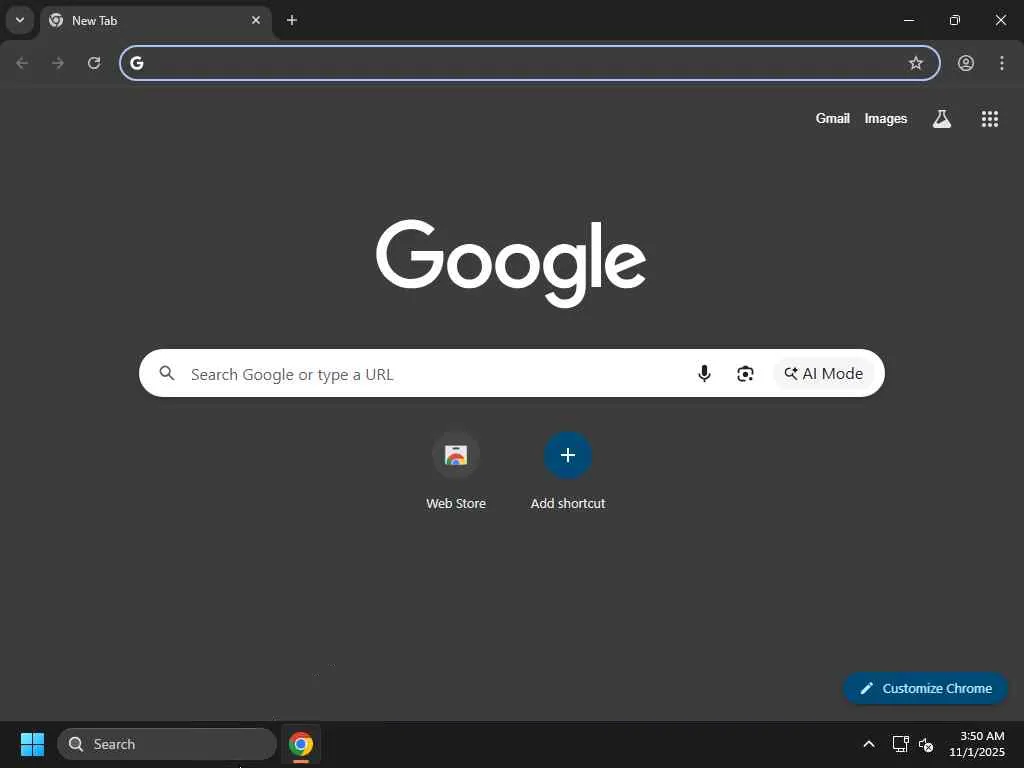Select the New Tab tab
This screenshot has height=768, width=1024.
155,21
